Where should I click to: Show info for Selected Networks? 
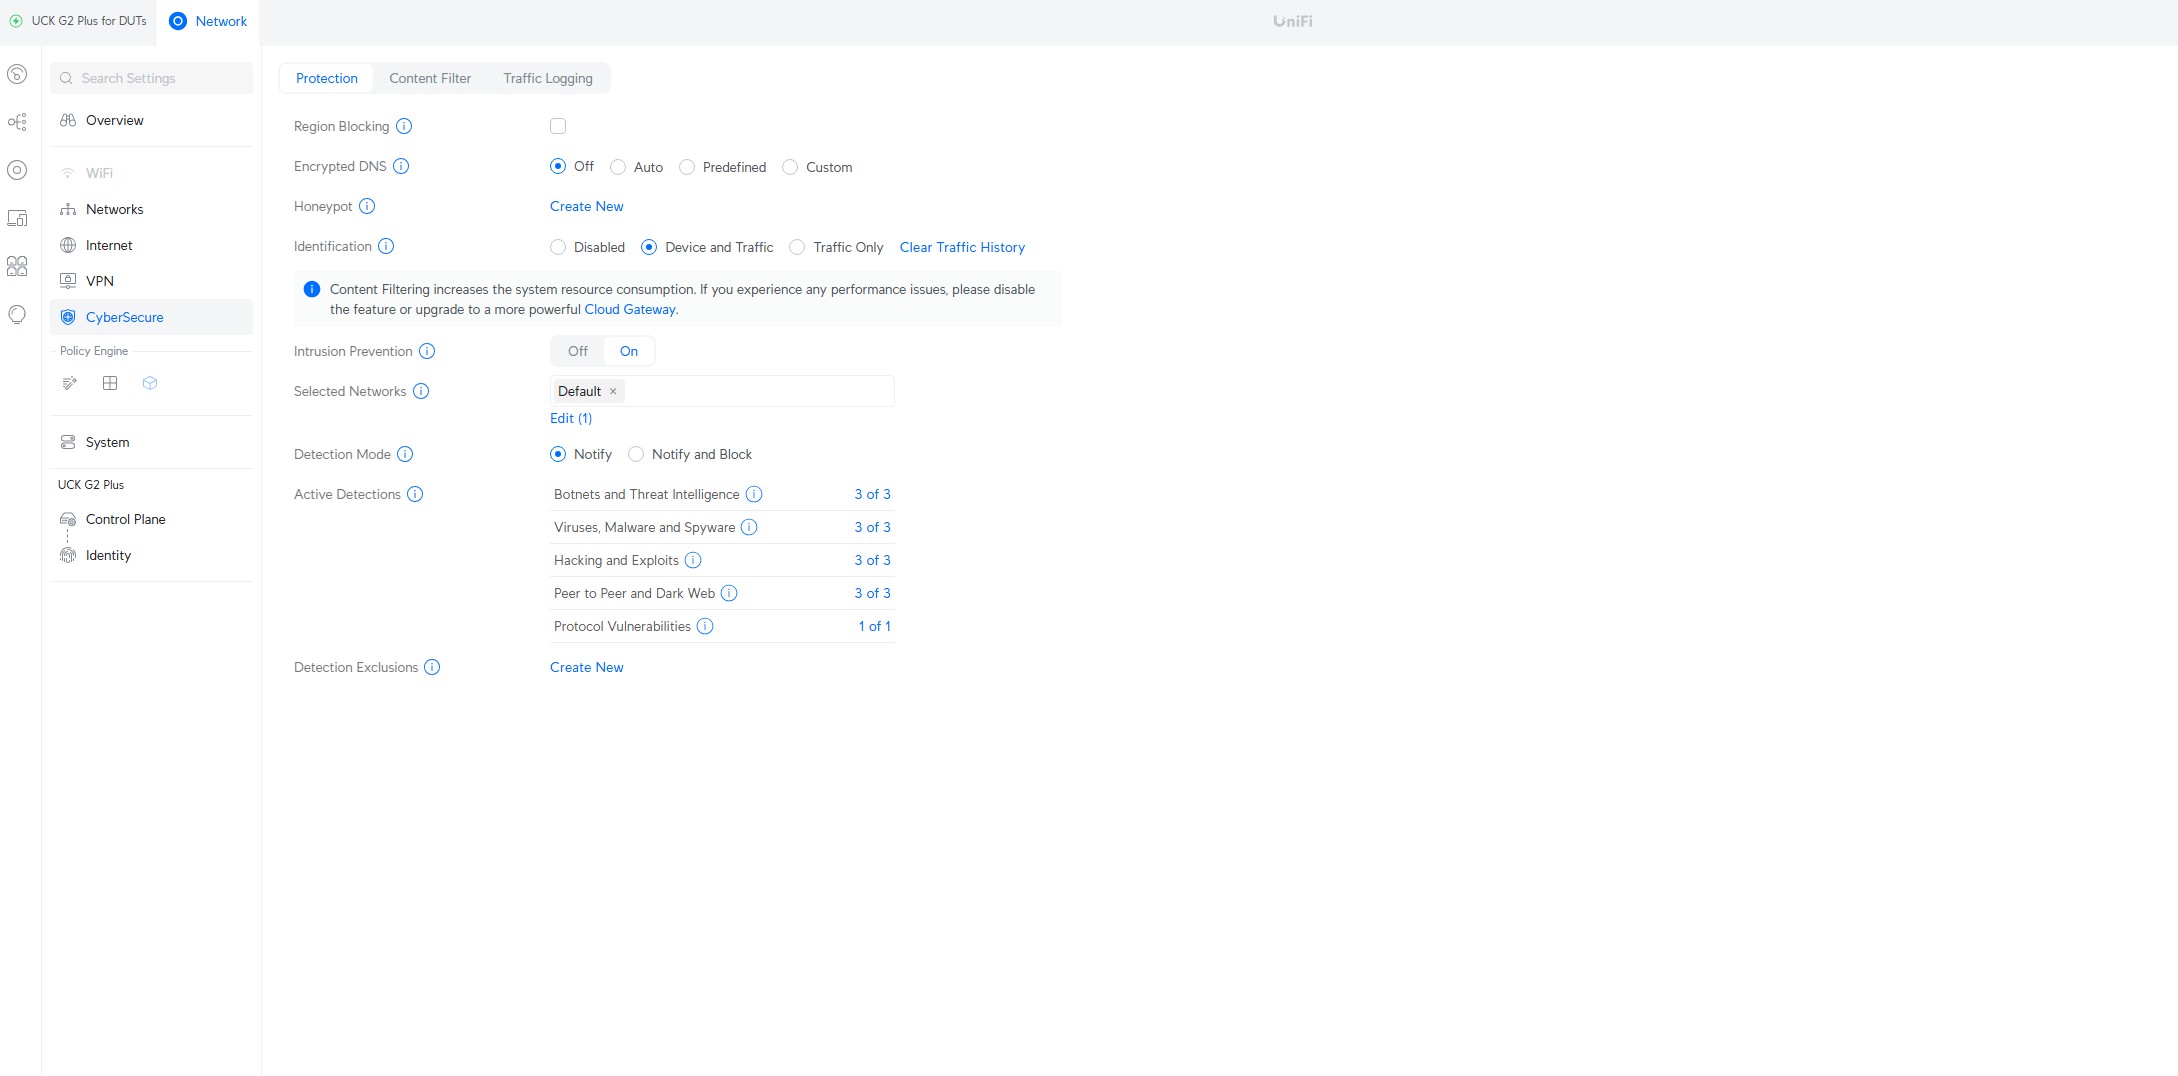coord(421,391)
